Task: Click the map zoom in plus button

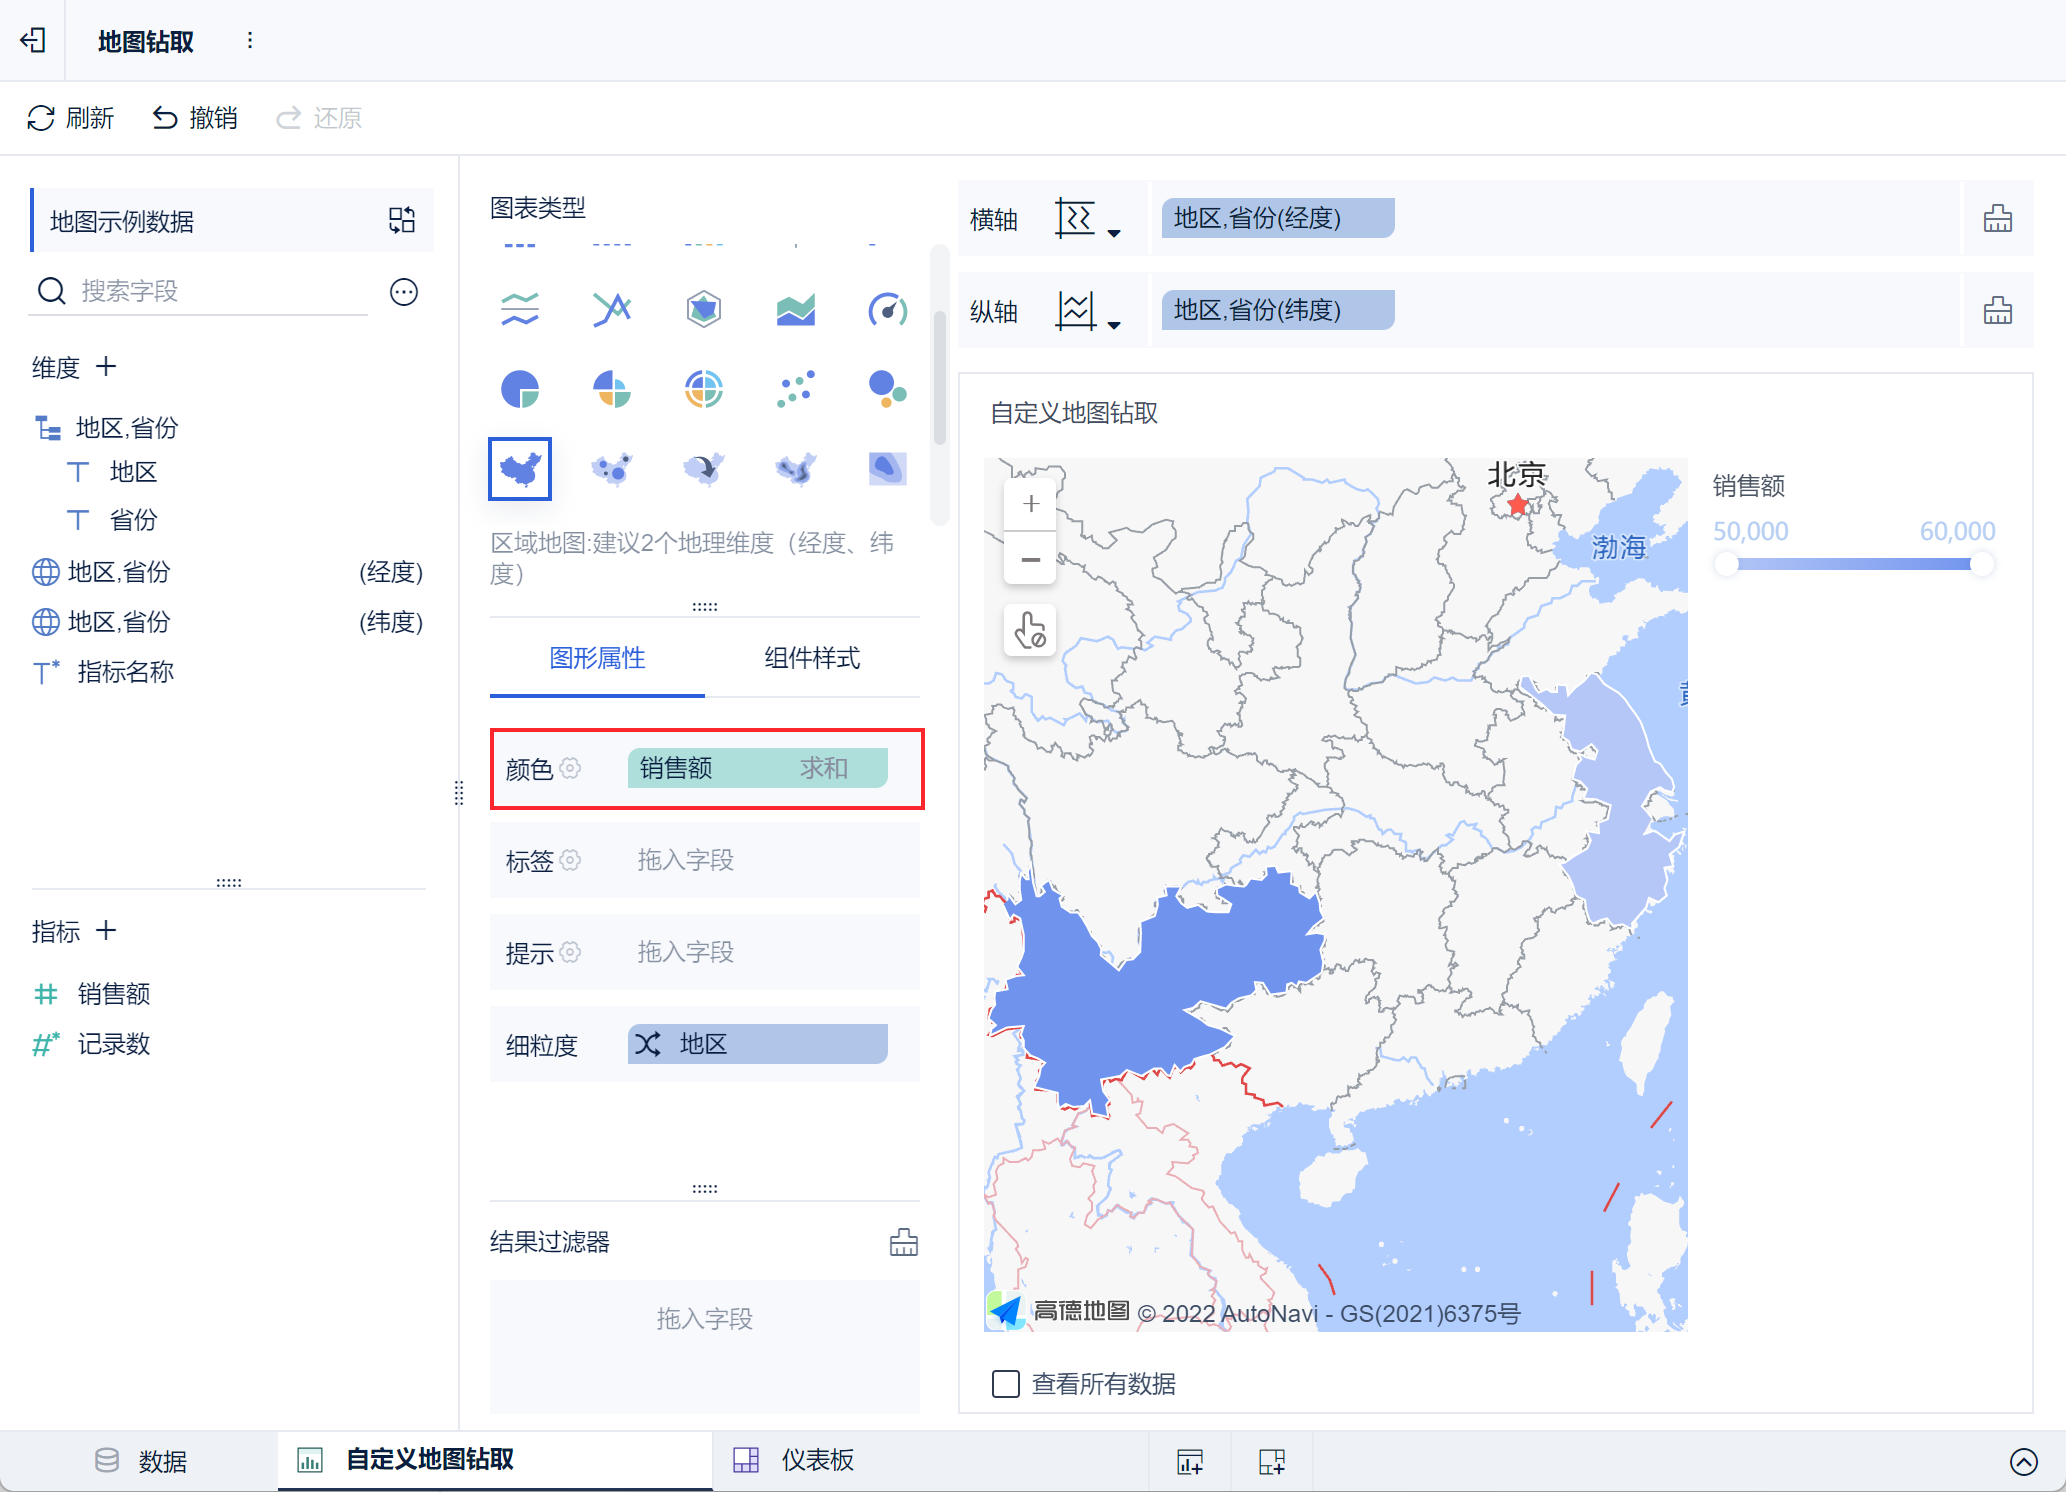Action: click(1030, 504)
